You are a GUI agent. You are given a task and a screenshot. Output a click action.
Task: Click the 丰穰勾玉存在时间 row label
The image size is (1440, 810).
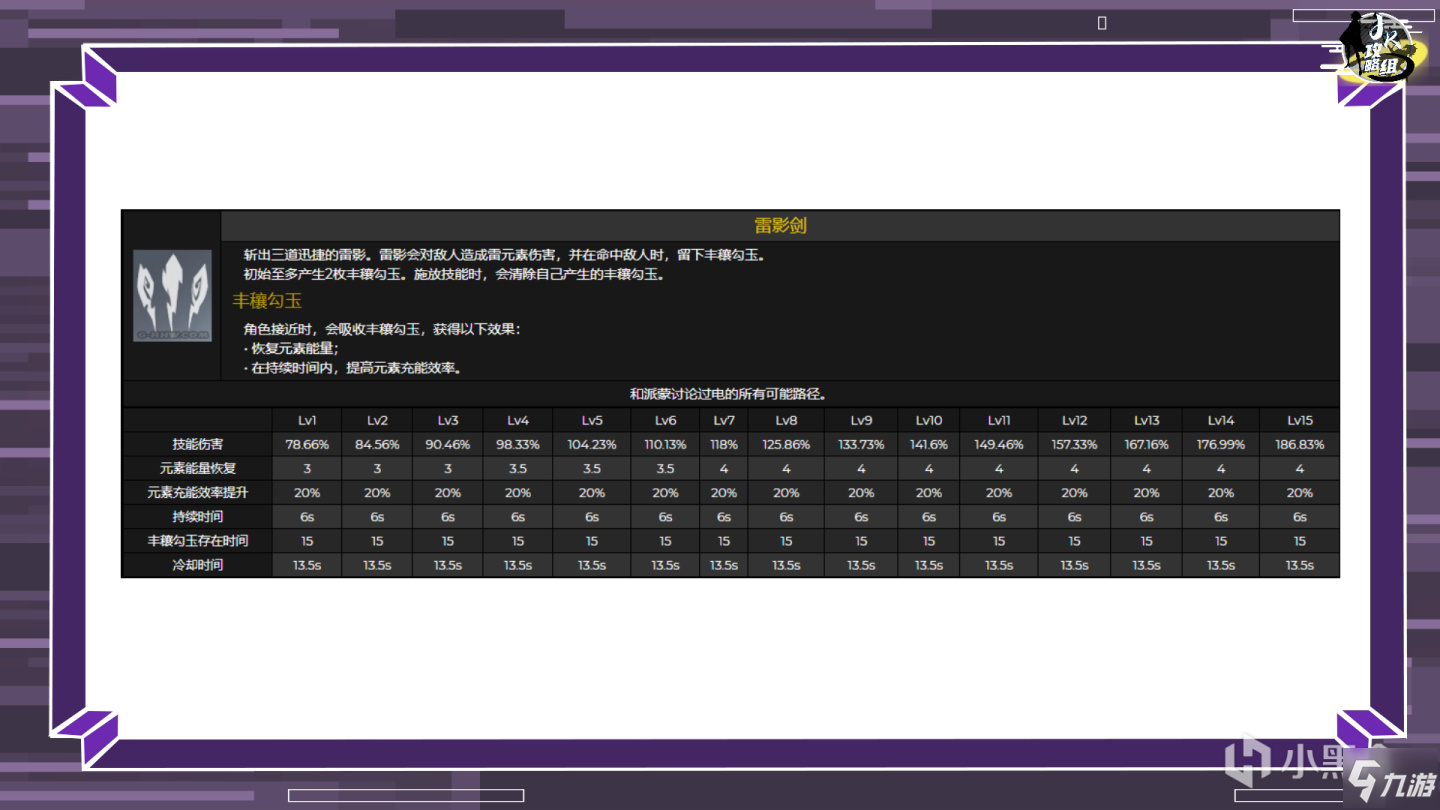coord(197,541)
